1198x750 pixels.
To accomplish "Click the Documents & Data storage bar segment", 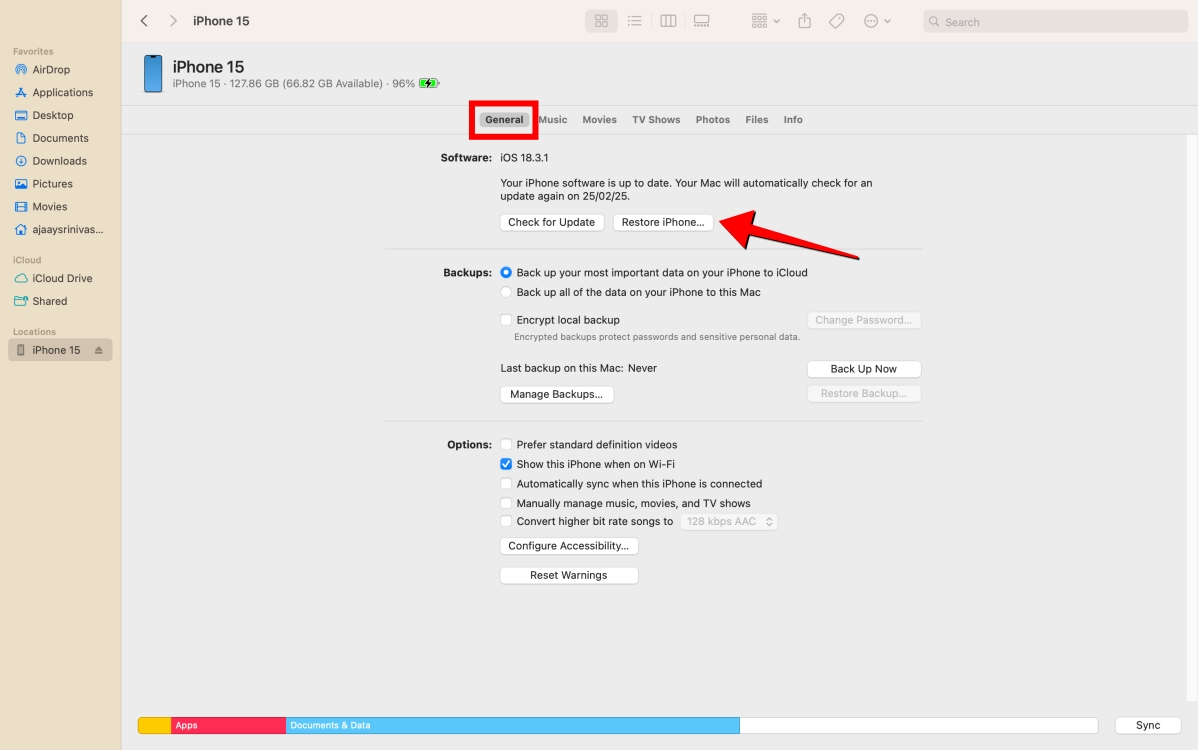I will coord(512,725).
